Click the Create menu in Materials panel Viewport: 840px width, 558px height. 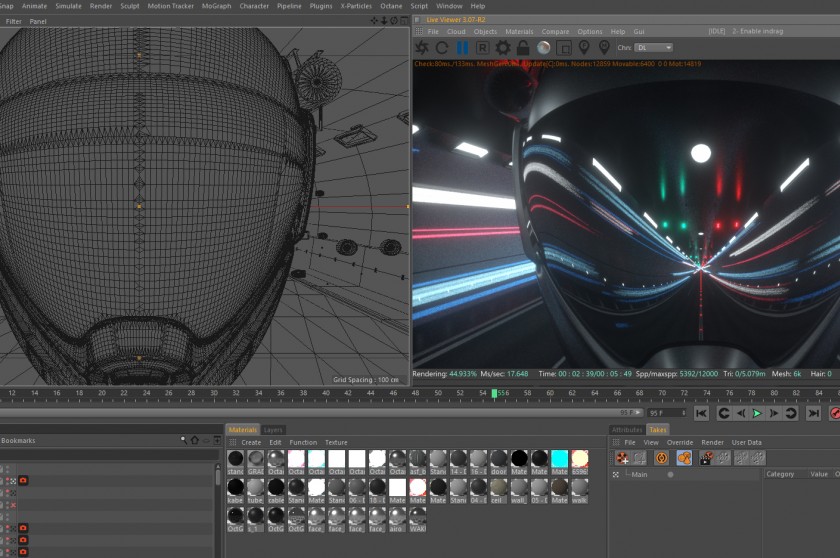point(251,442)
